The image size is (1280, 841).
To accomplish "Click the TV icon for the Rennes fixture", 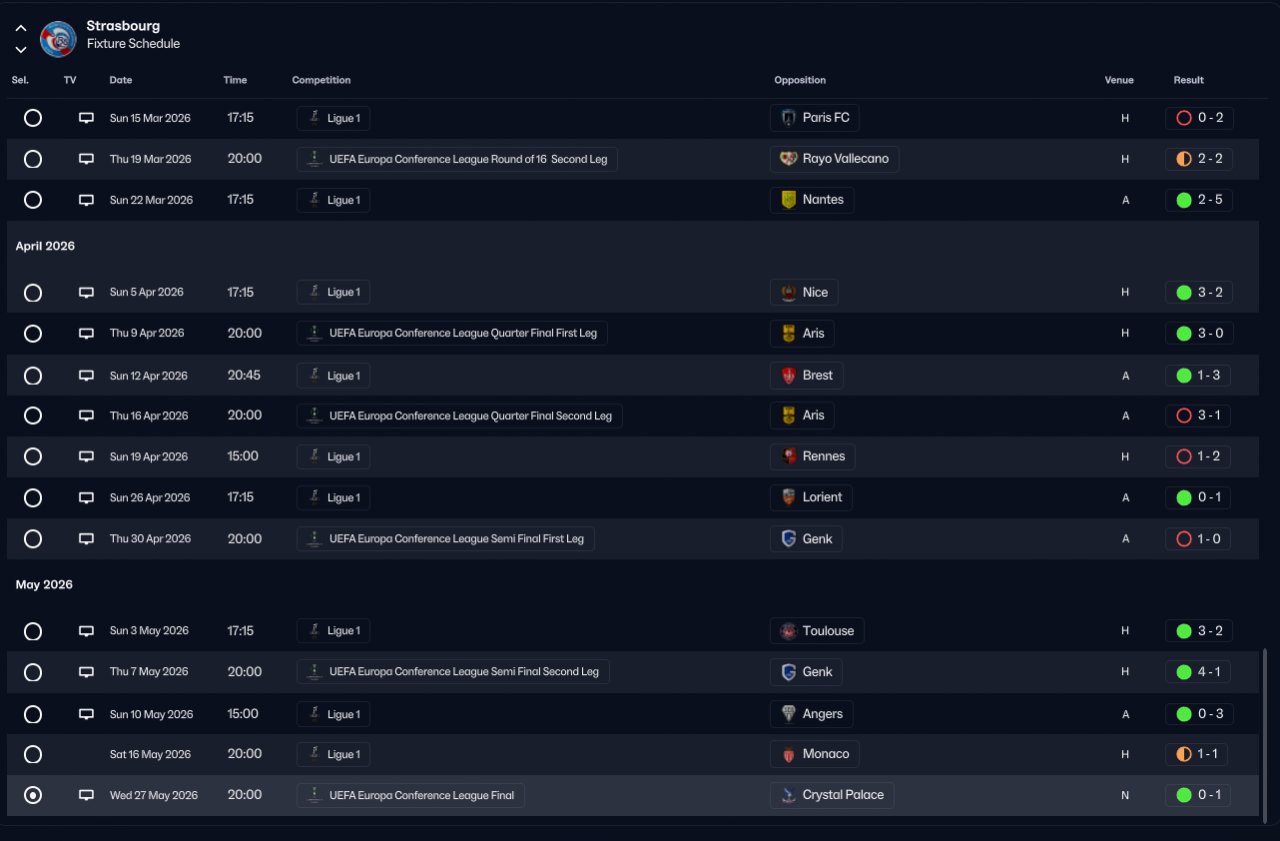I will (x=87, y=457).
